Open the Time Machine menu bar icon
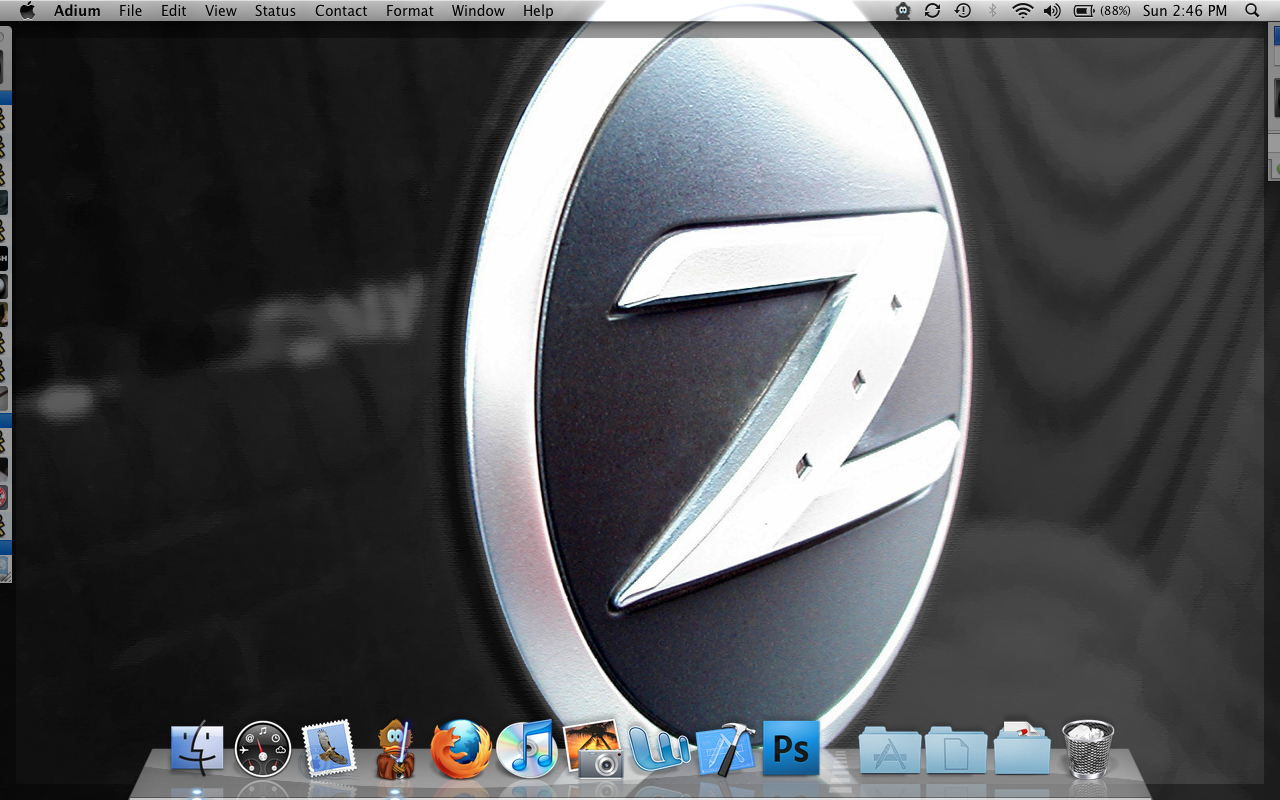 coord(962,11)
